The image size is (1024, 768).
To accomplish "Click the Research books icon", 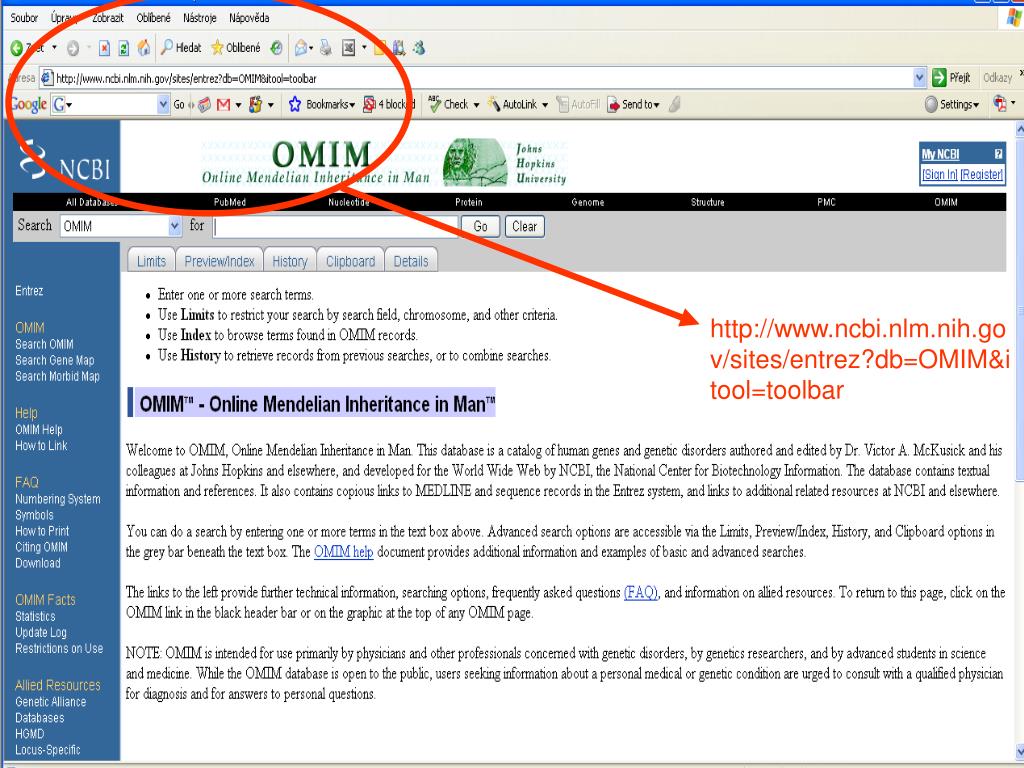I will click(398, 48).
